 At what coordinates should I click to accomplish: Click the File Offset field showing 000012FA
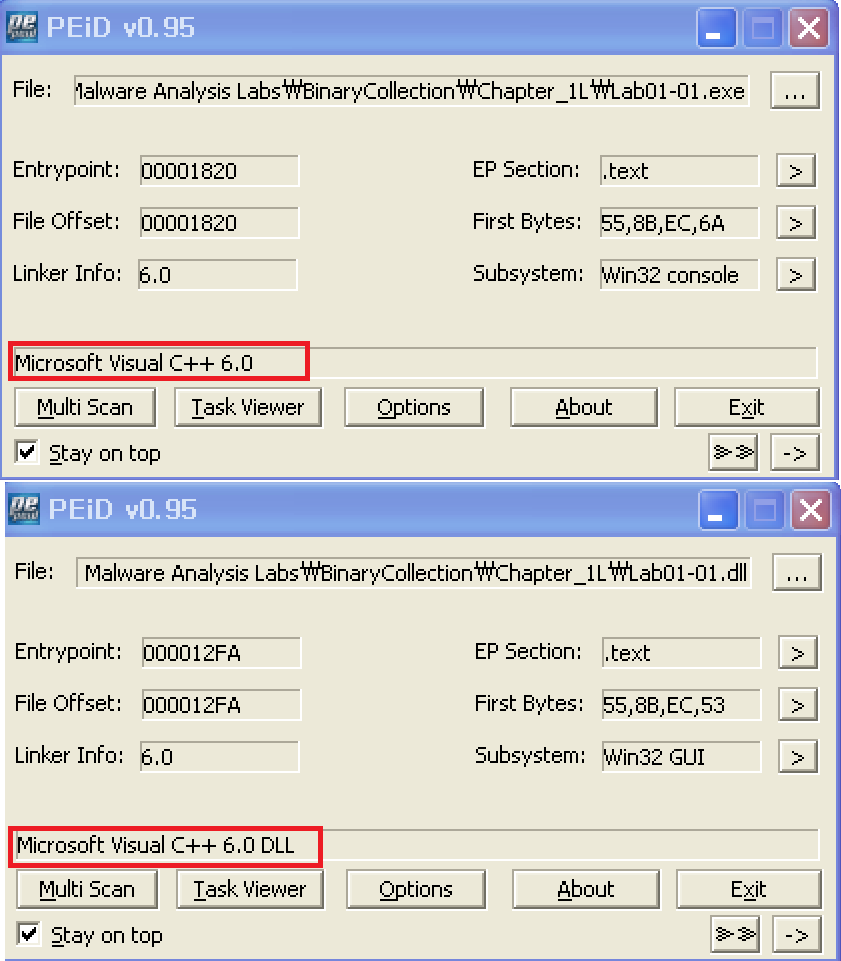221,705
